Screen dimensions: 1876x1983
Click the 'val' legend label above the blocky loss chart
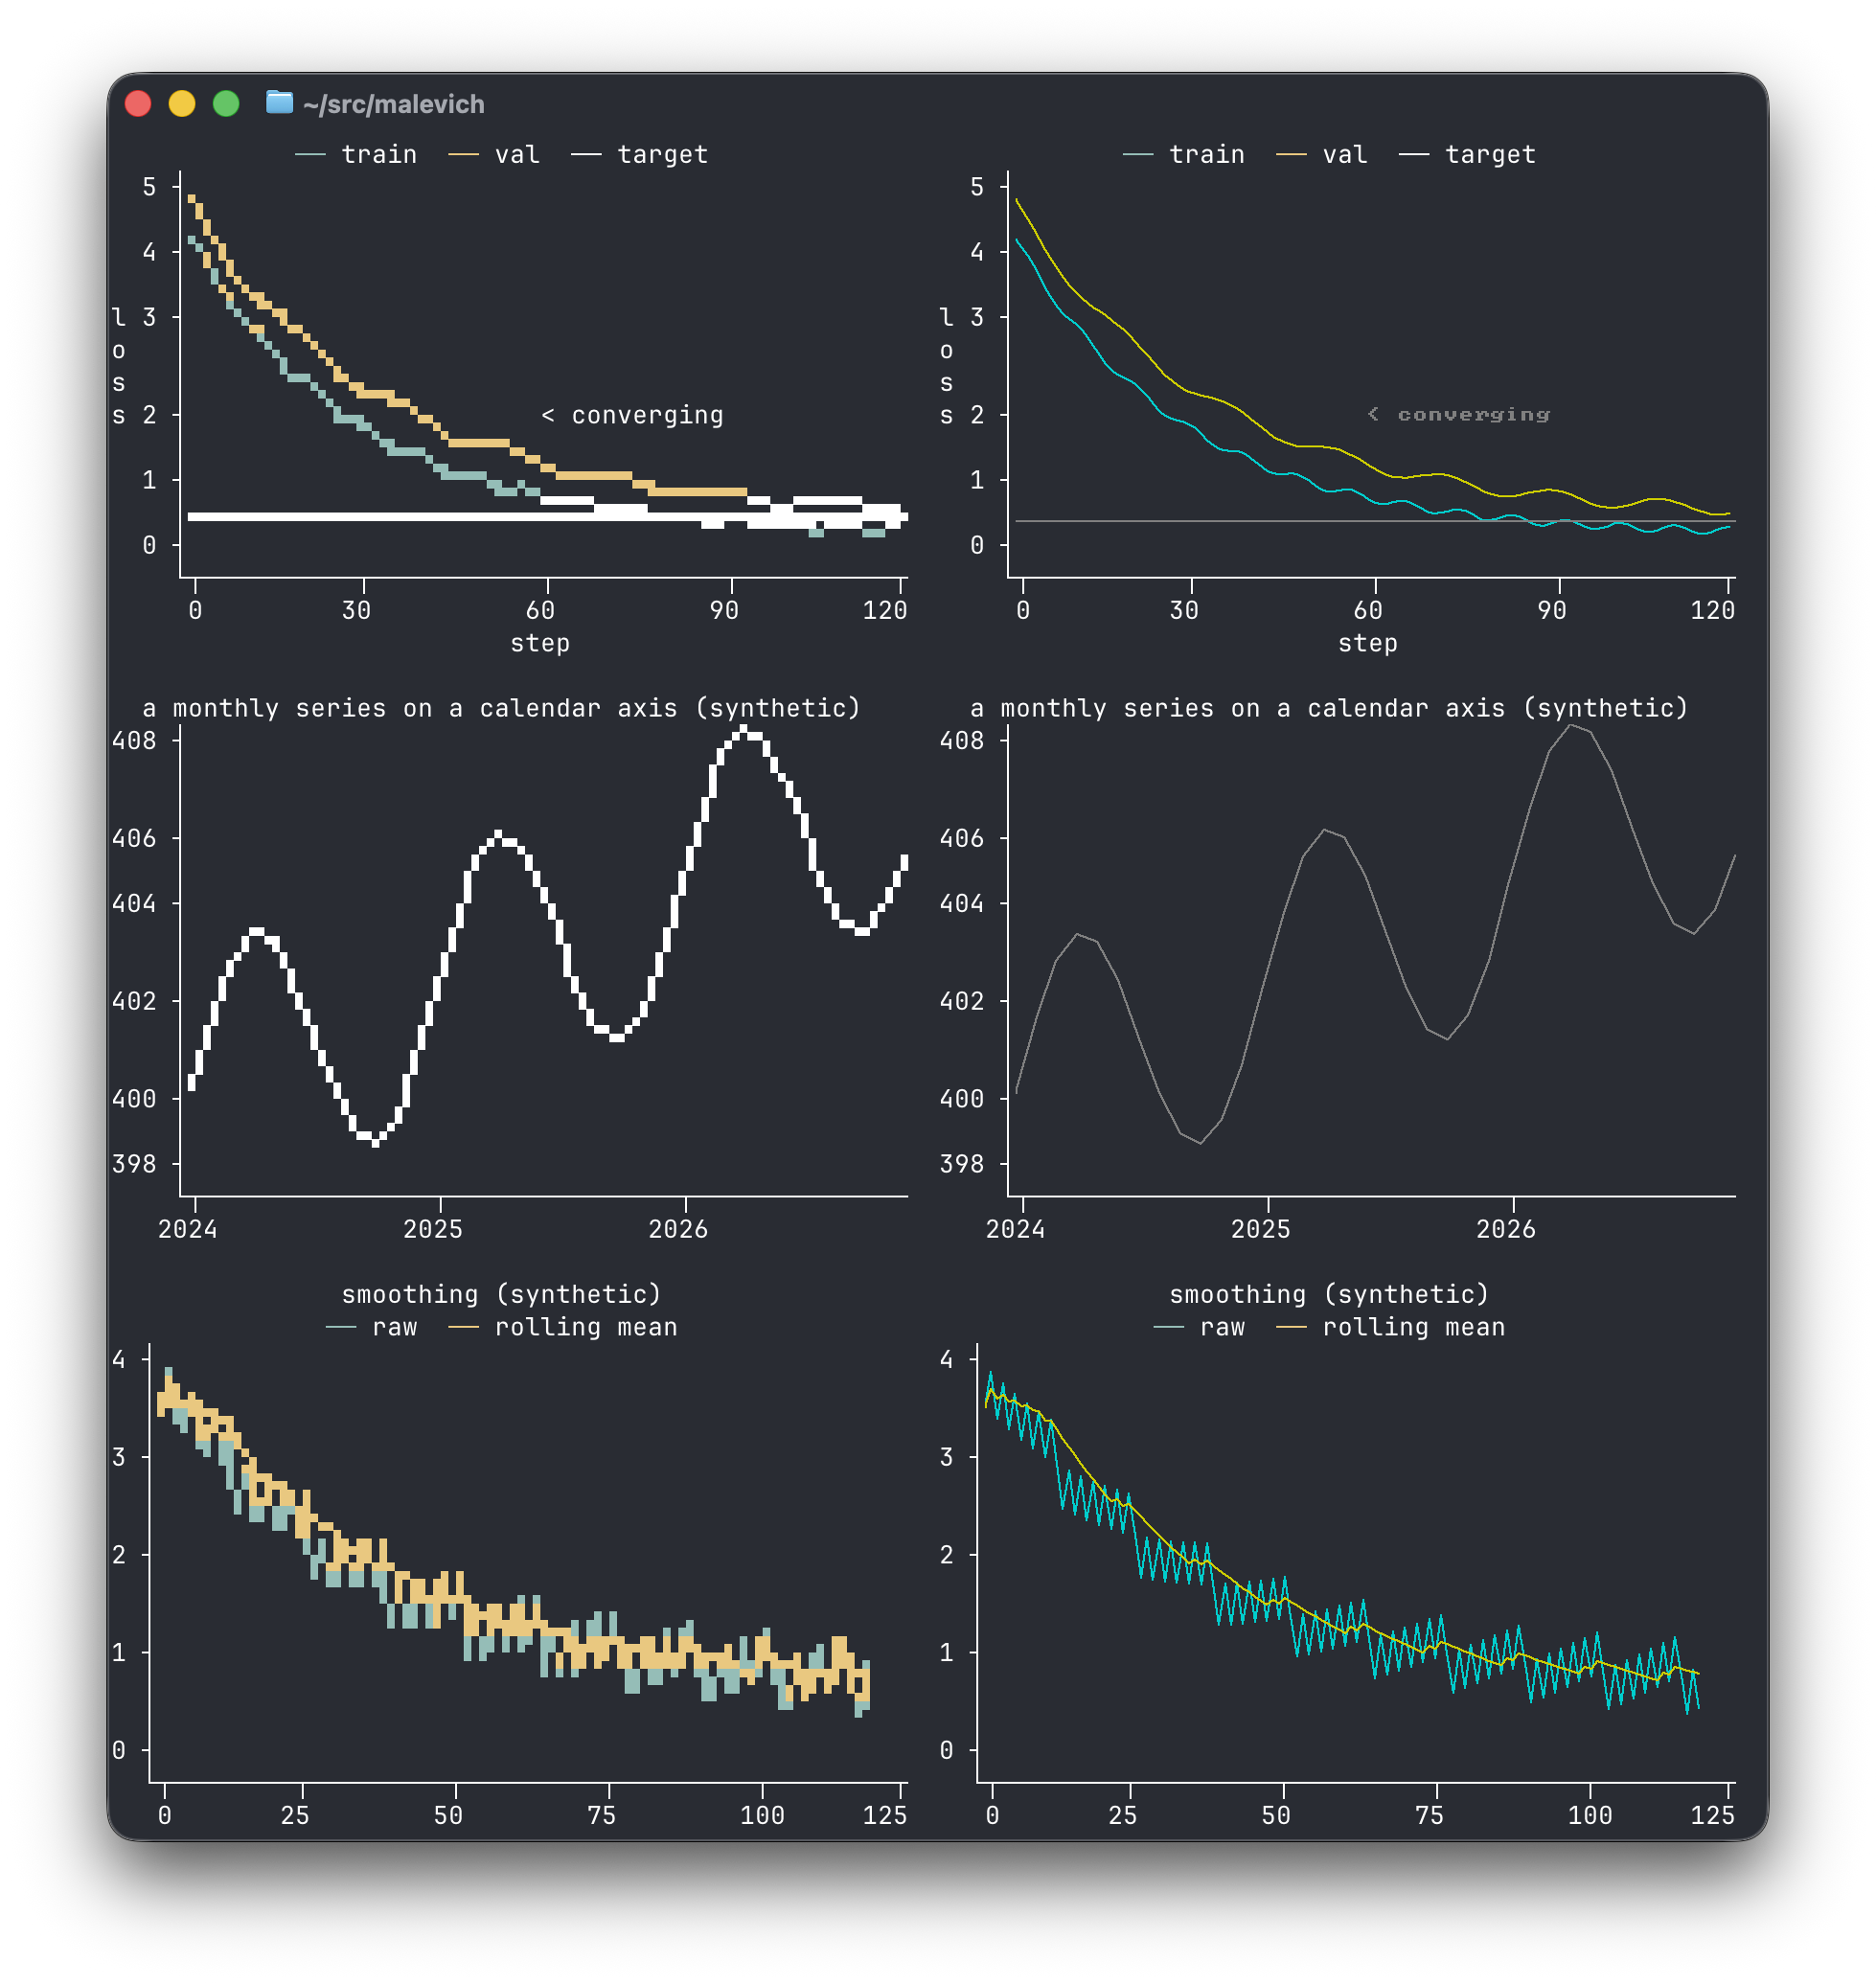[517, 154]
